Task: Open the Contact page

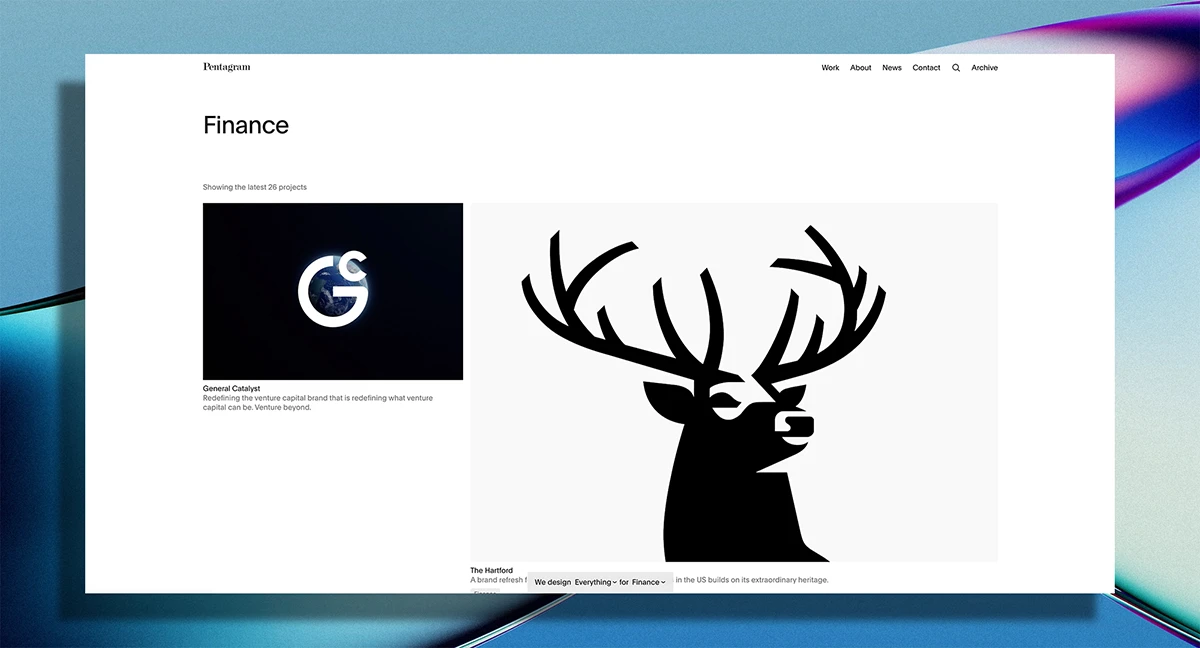Action: click(926, 68)
